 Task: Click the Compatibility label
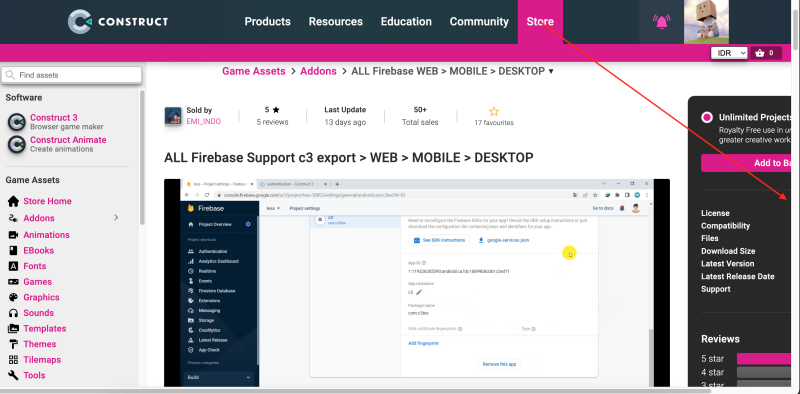click(726, 226)
